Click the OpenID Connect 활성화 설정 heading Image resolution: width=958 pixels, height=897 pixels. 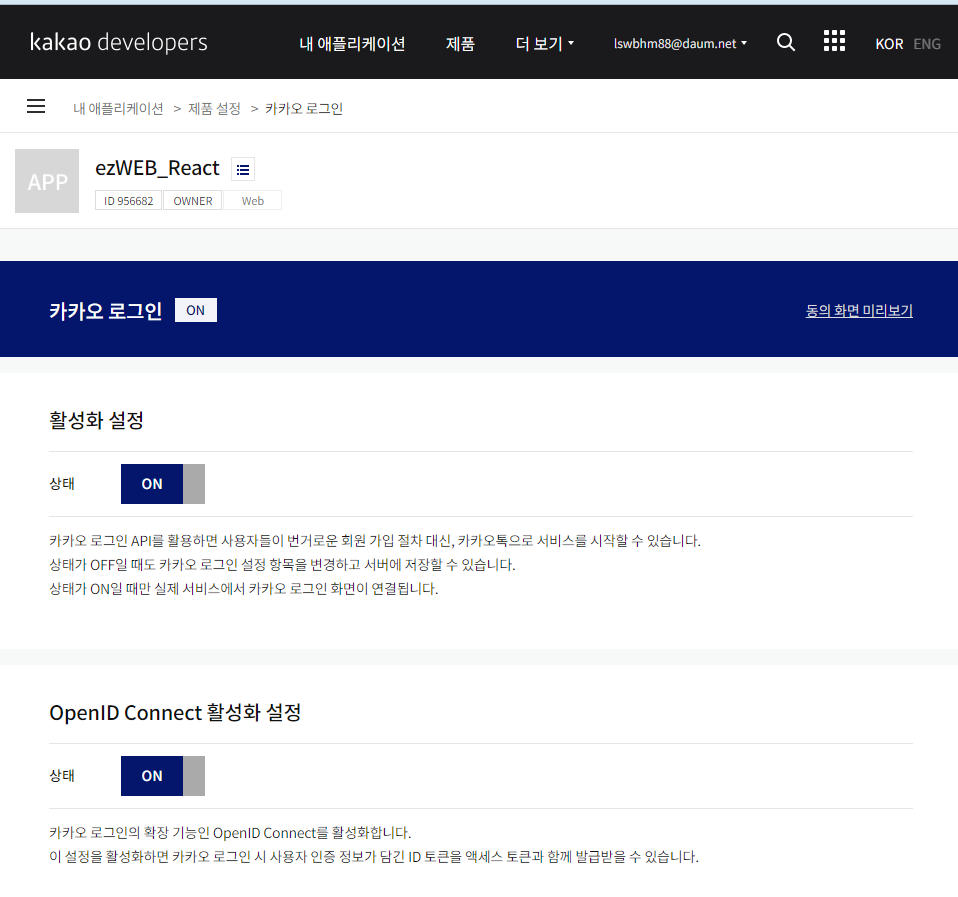point(175,712)
